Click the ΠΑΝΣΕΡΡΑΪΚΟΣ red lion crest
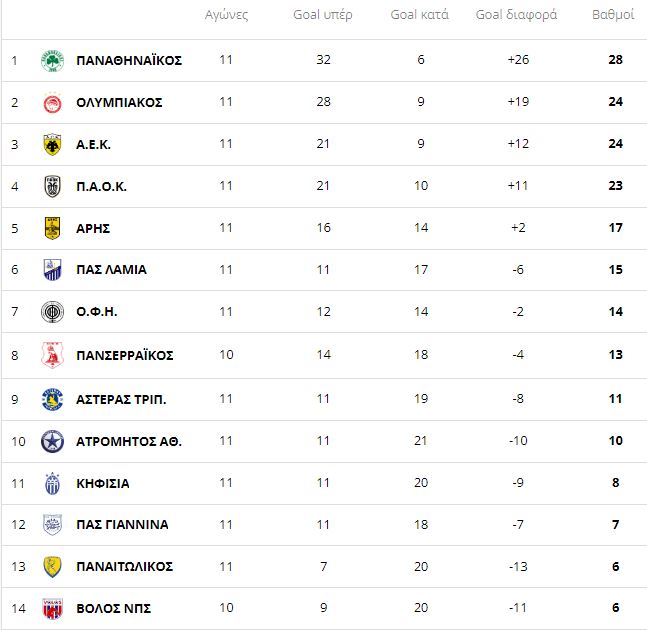This screenshot has width=647, height=630. tap(52, 355)
